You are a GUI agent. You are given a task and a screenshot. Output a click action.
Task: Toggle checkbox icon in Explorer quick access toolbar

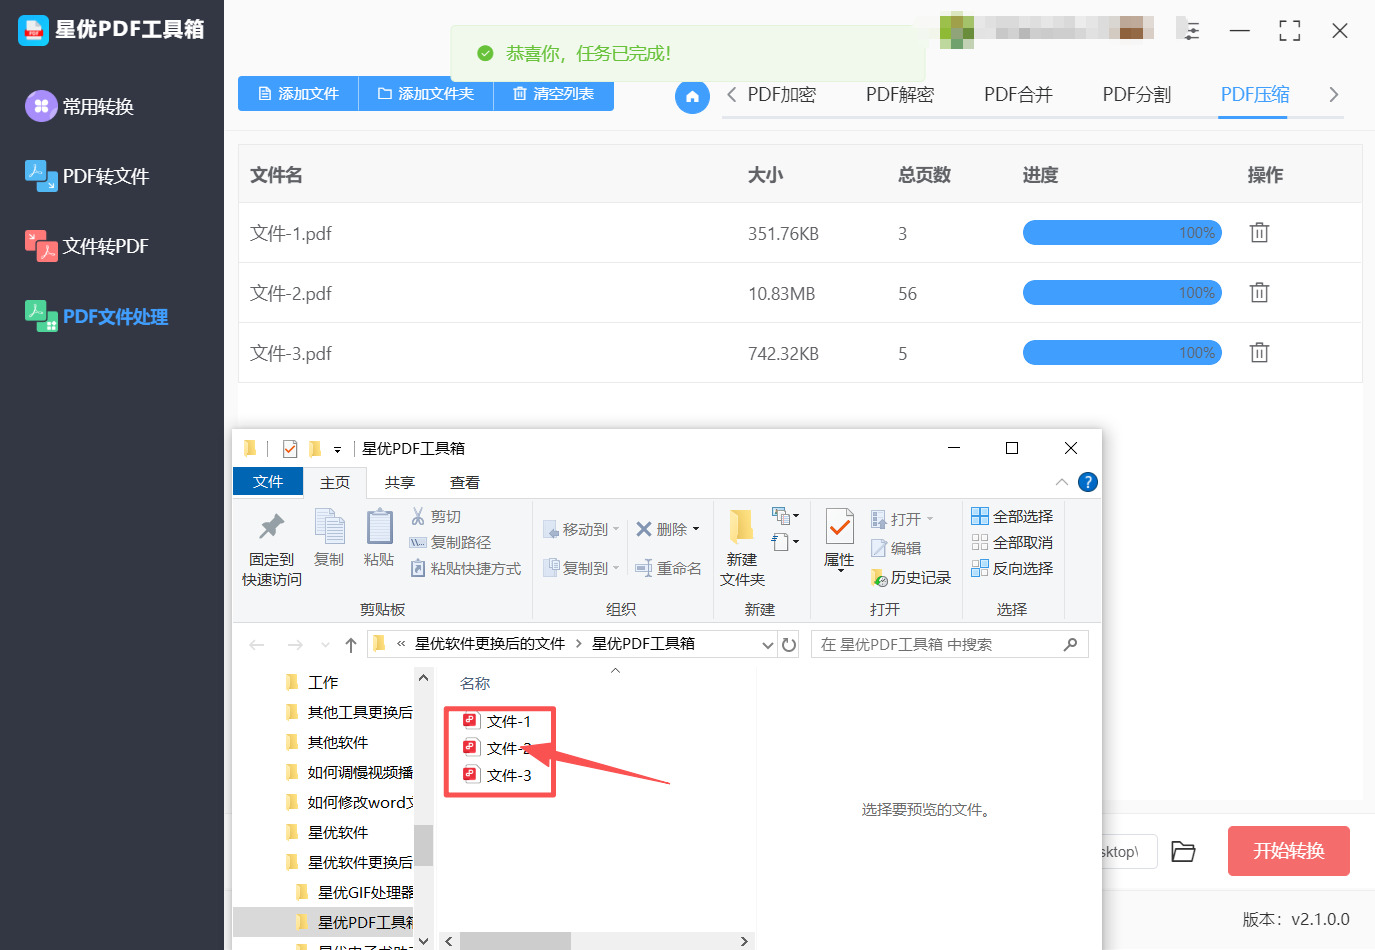click(x=290, y=449)
